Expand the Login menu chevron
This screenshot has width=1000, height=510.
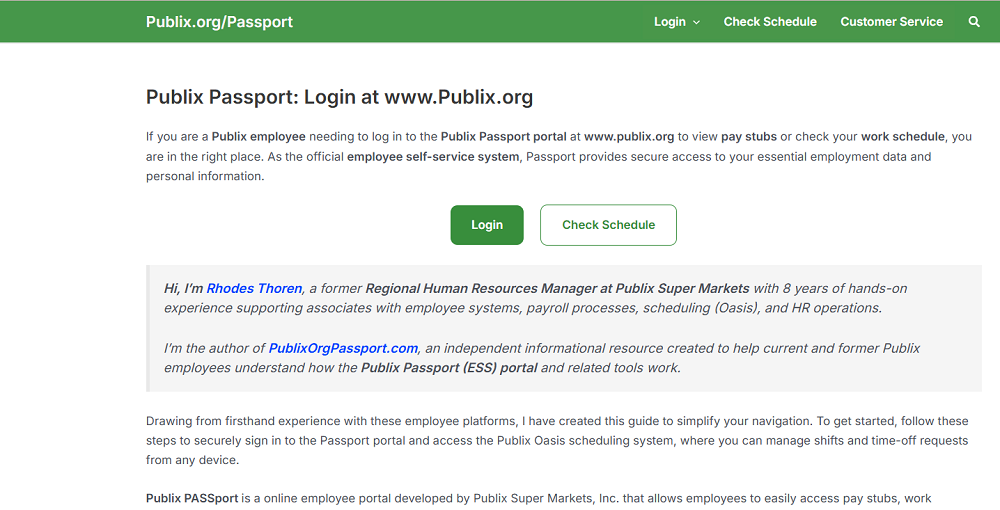pos(696,22)
